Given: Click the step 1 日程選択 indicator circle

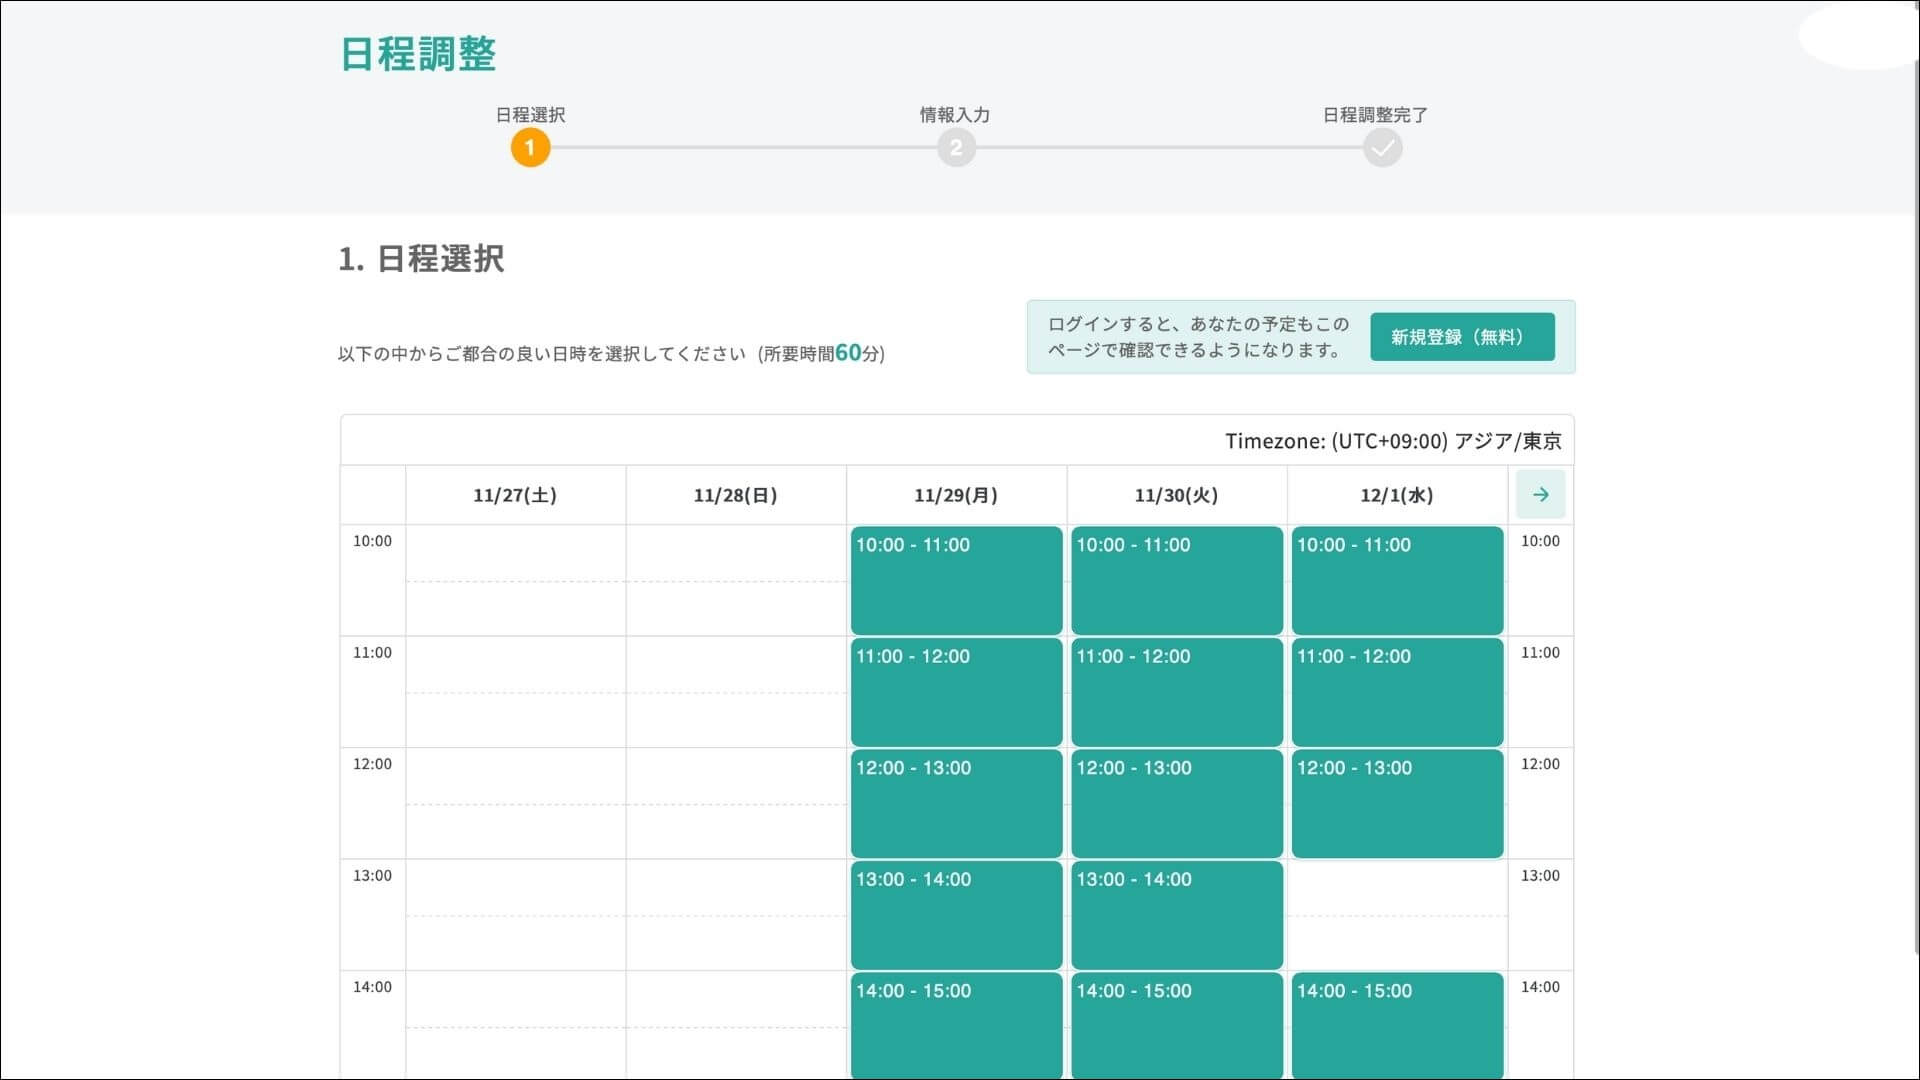Looking at the screenshot, I should pyautogui.click(x=531, y=147).
